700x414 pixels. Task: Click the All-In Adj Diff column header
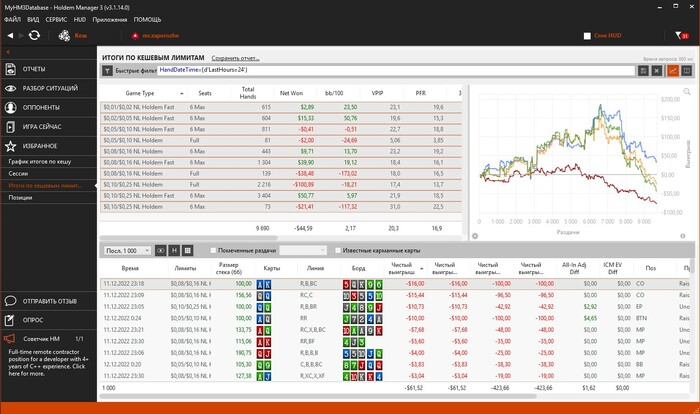click(x=574, y=268)
